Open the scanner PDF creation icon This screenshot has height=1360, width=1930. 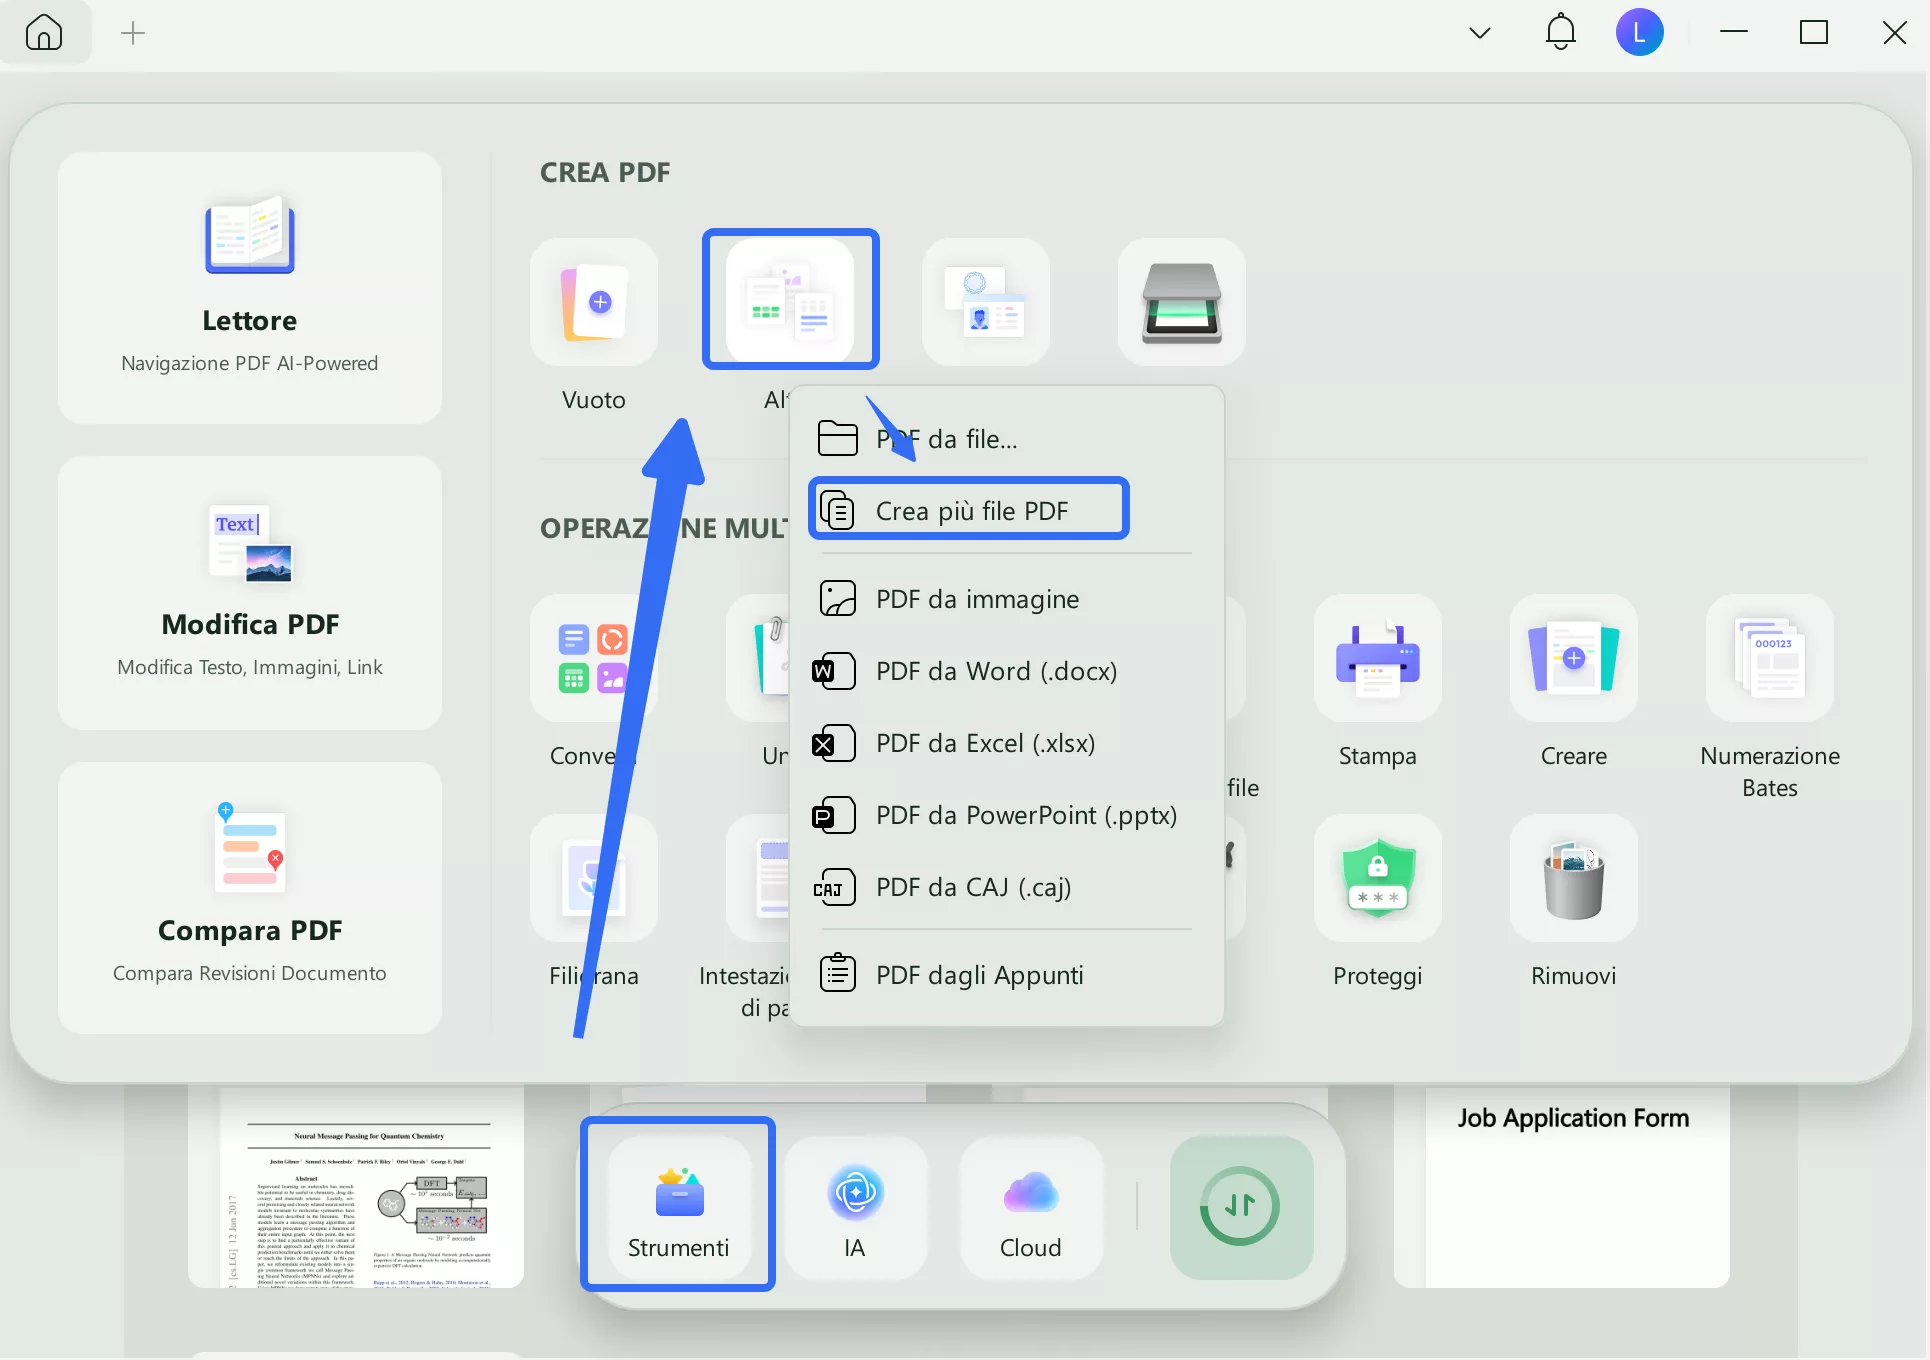point(1181,302)
